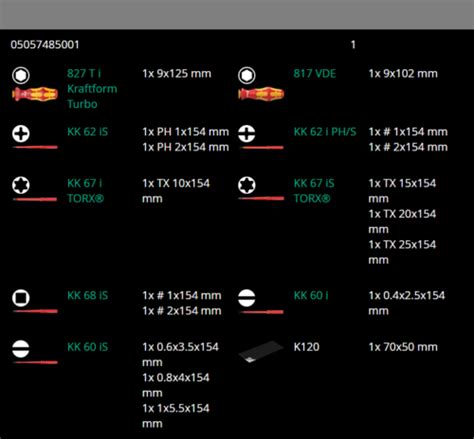
Task: Click the KK 62 iS red blade image
Action: (35, 147)
